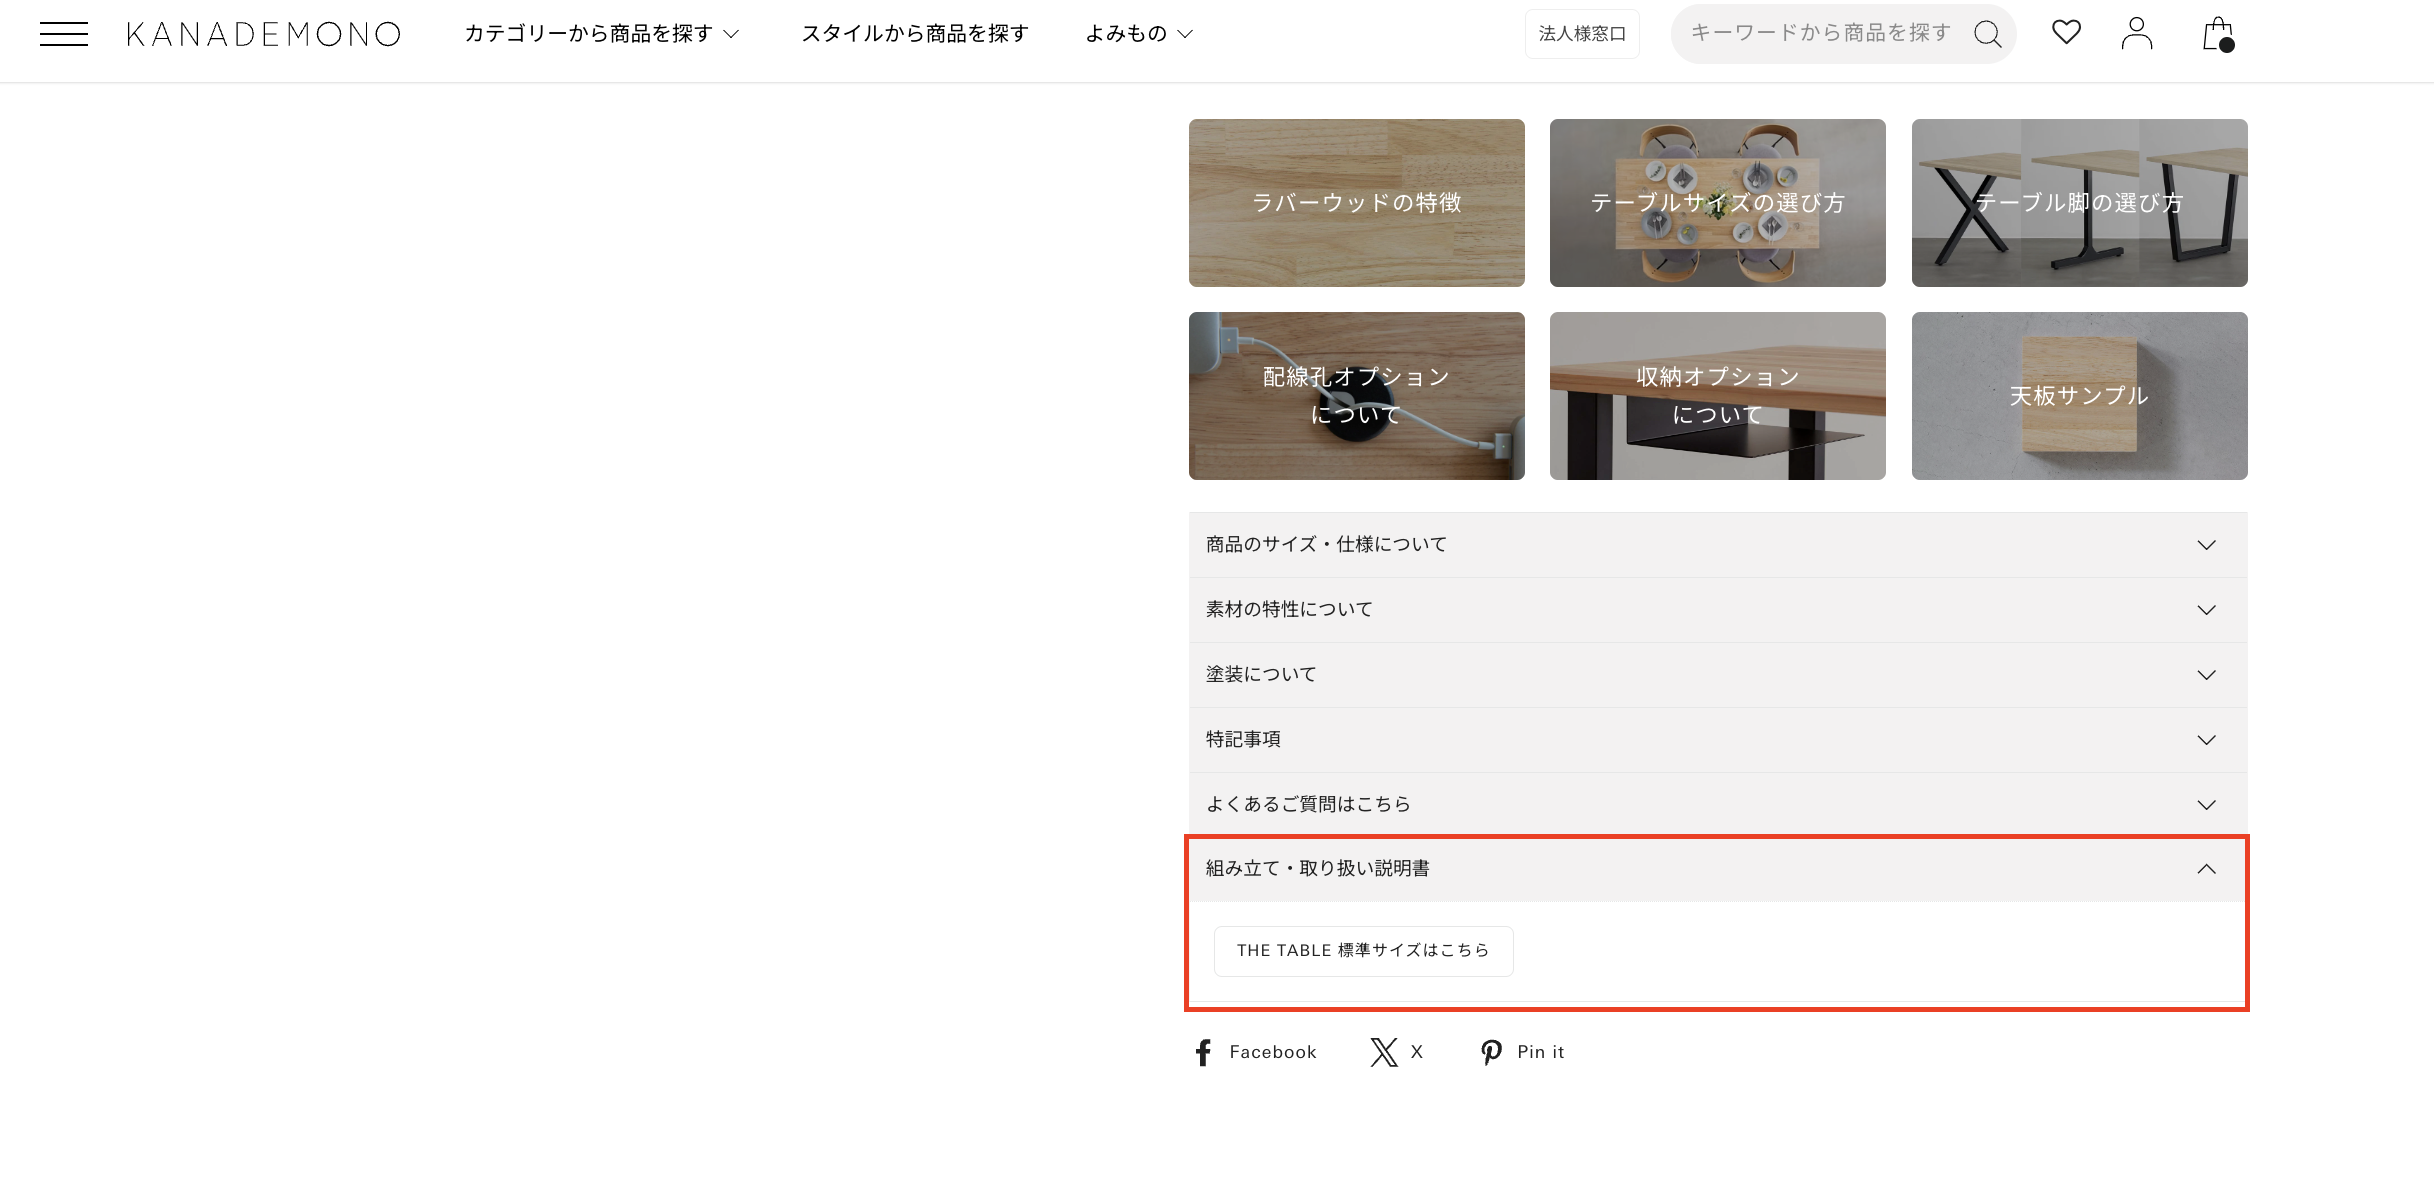This screenshot has height=1182, width=2434.
Task: Open the hamburger menu icon
Action: [x=63, y=34]
